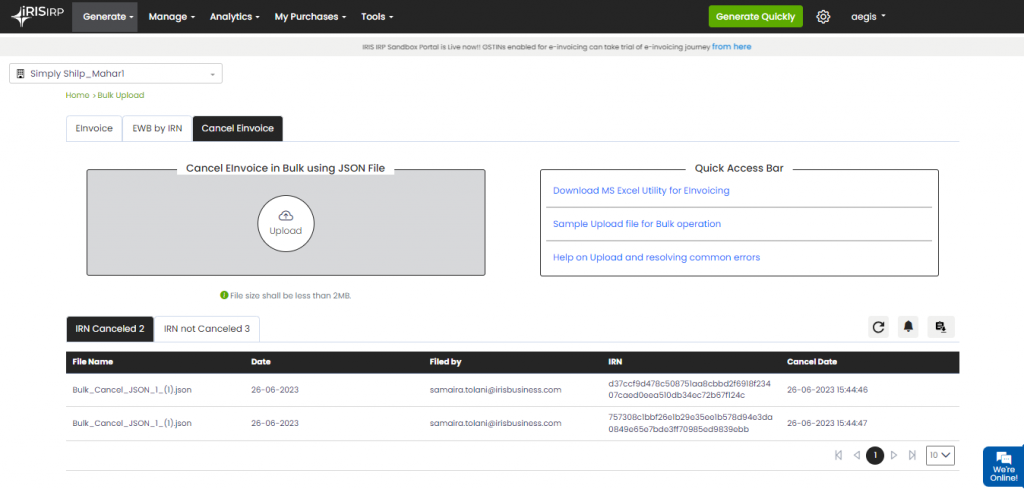Go to the last page of results
The image size is (1024, 489).
[912, 455]
